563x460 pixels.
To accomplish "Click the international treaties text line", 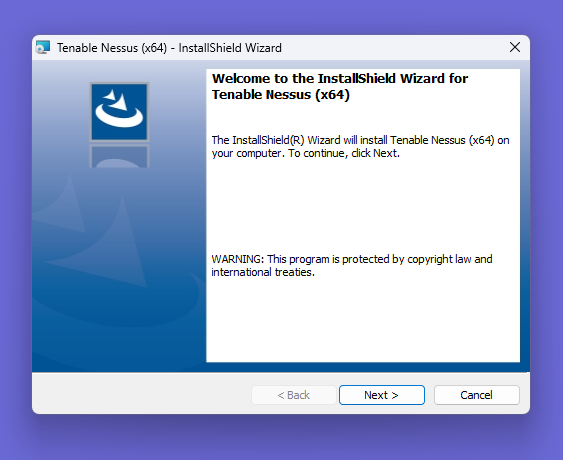I will (263, 272).
